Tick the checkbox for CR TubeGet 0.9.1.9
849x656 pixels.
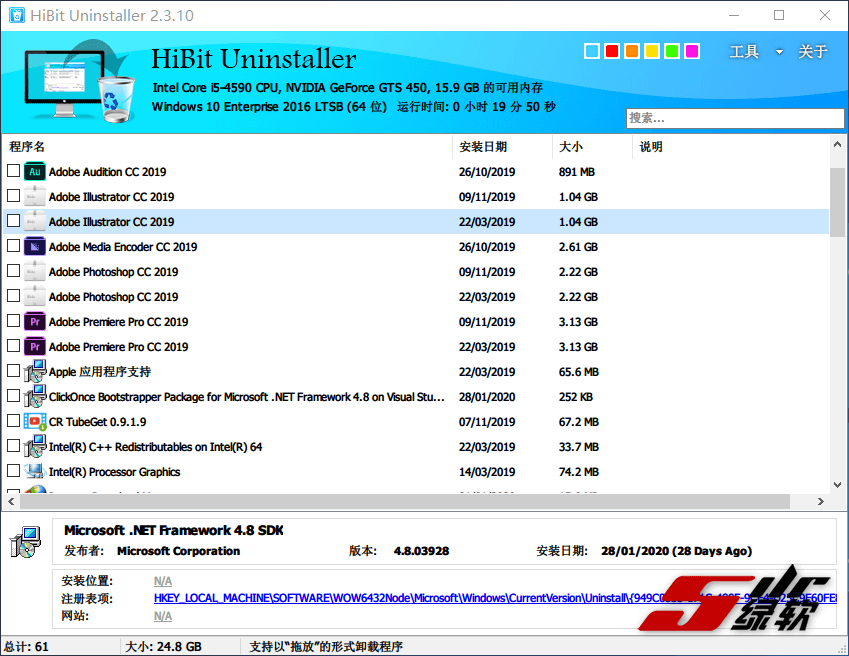(x=13, y=422)
